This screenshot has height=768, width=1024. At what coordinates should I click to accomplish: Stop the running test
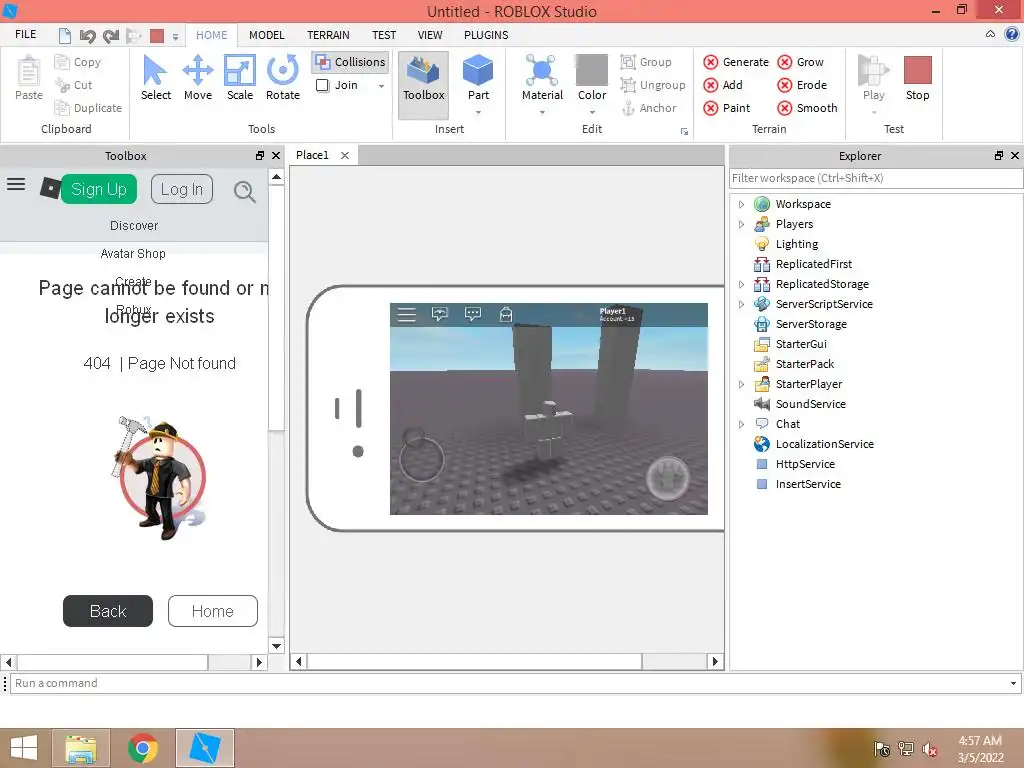click(x=918, y=78)
